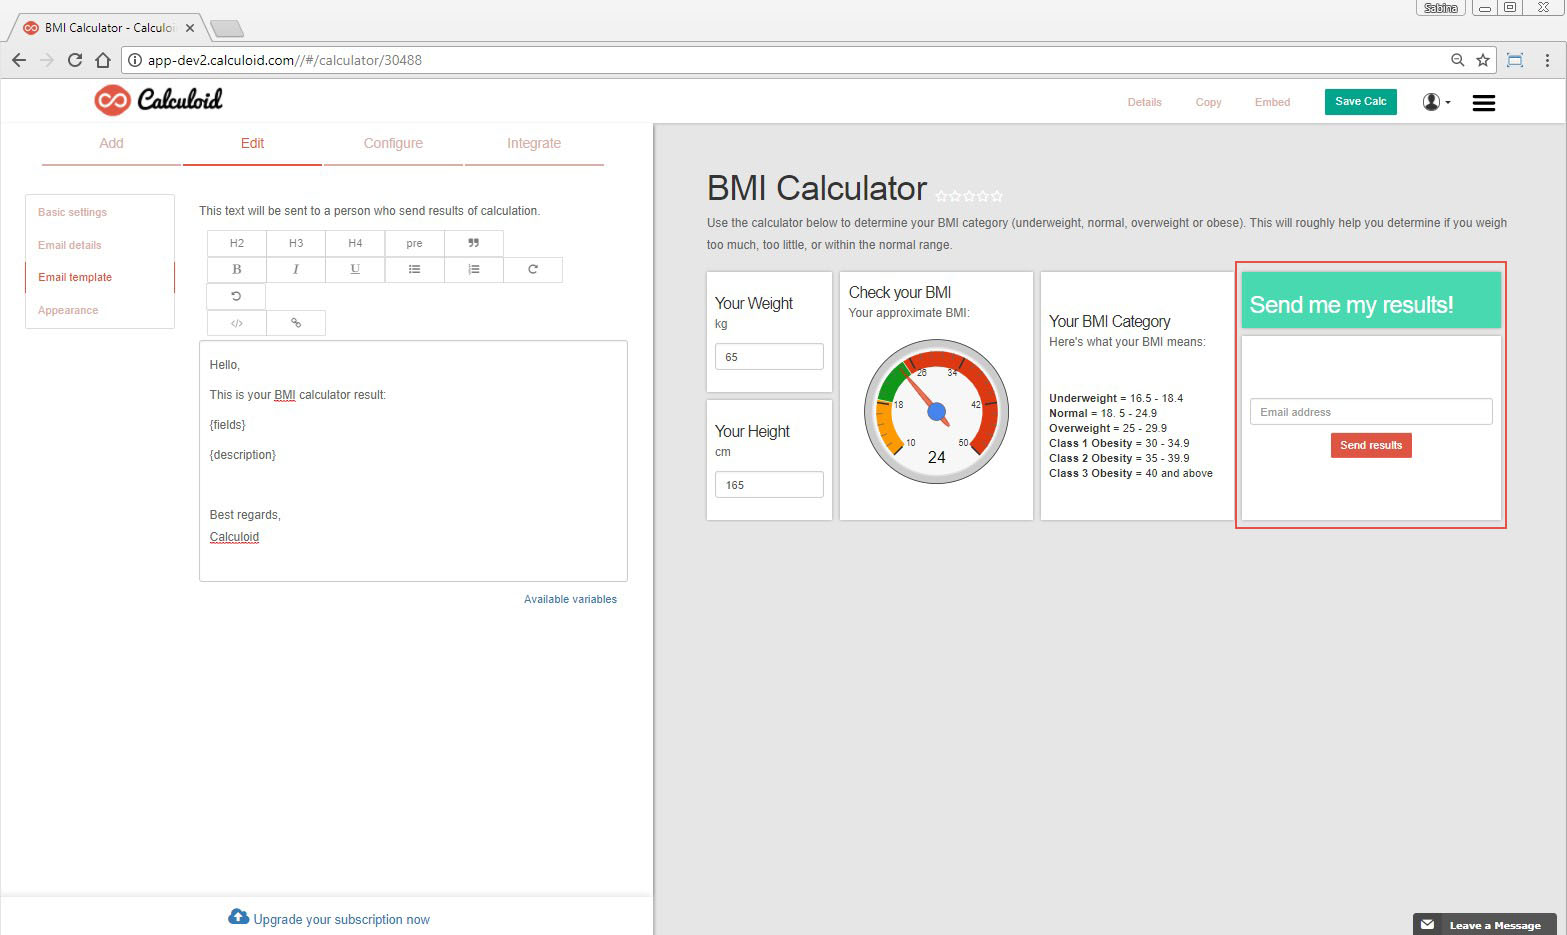This screenshot has height=935, width=1567.
Task: Toggle italic formatting
Action: [x=296, y=269]
